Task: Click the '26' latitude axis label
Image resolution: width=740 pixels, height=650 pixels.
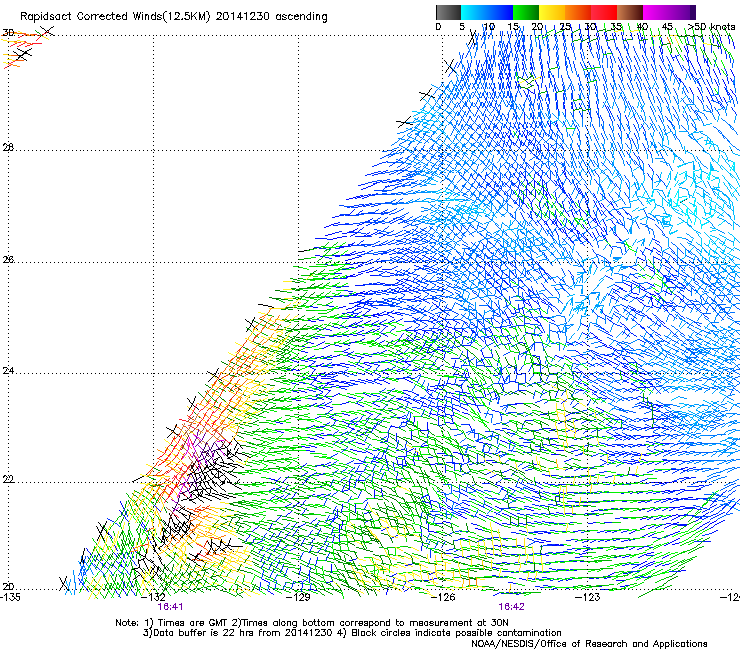Action: coord(8,260)
